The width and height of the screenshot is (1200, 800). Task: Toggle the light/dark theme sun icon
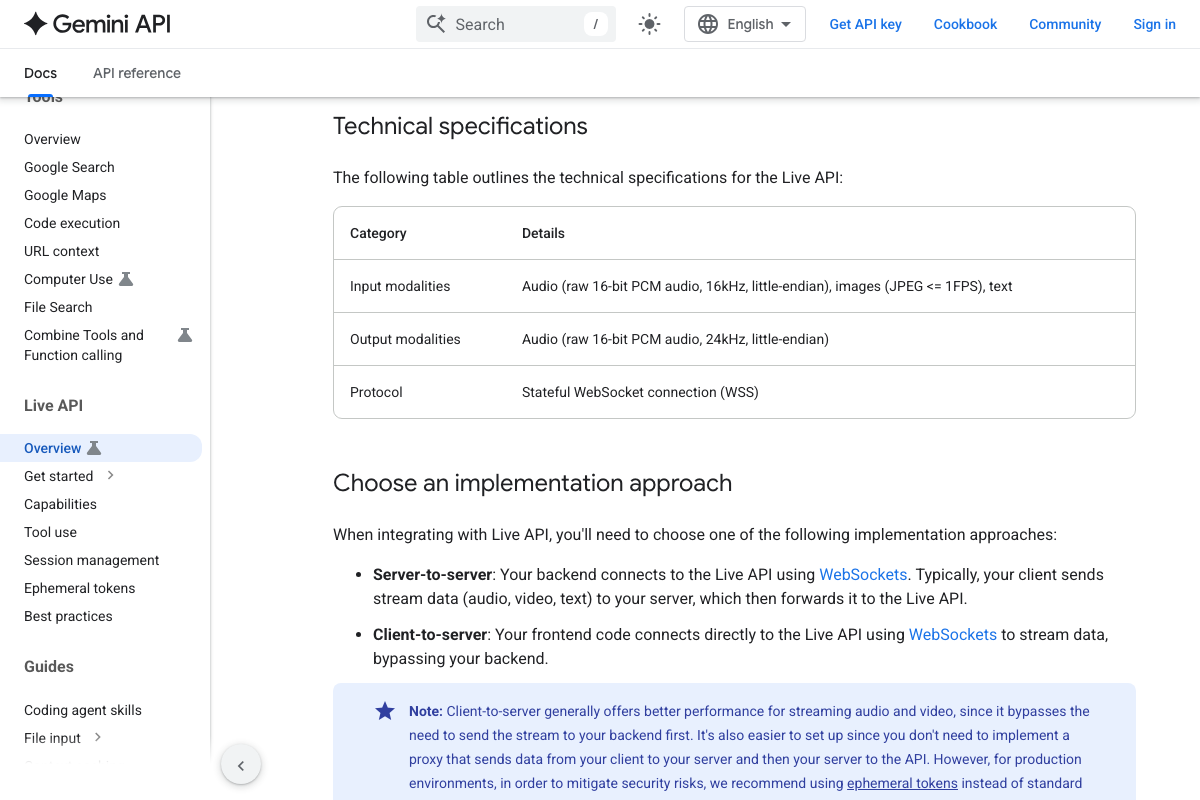pyautogui.click(x=650, y=24)
